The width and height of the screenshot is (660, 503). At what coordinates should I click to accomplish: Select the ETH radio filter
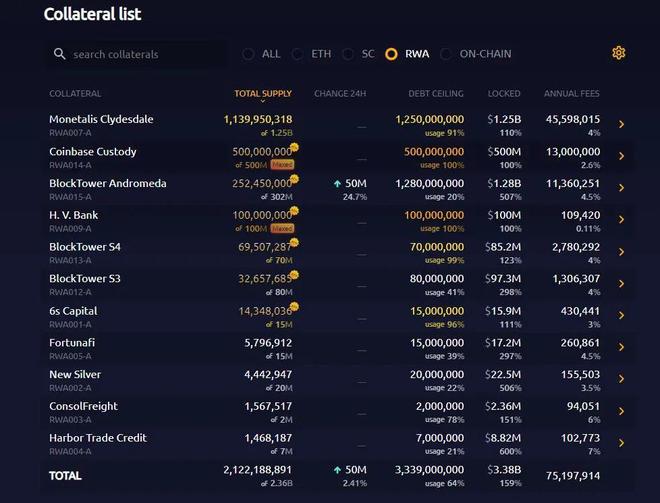coord(298,54)
